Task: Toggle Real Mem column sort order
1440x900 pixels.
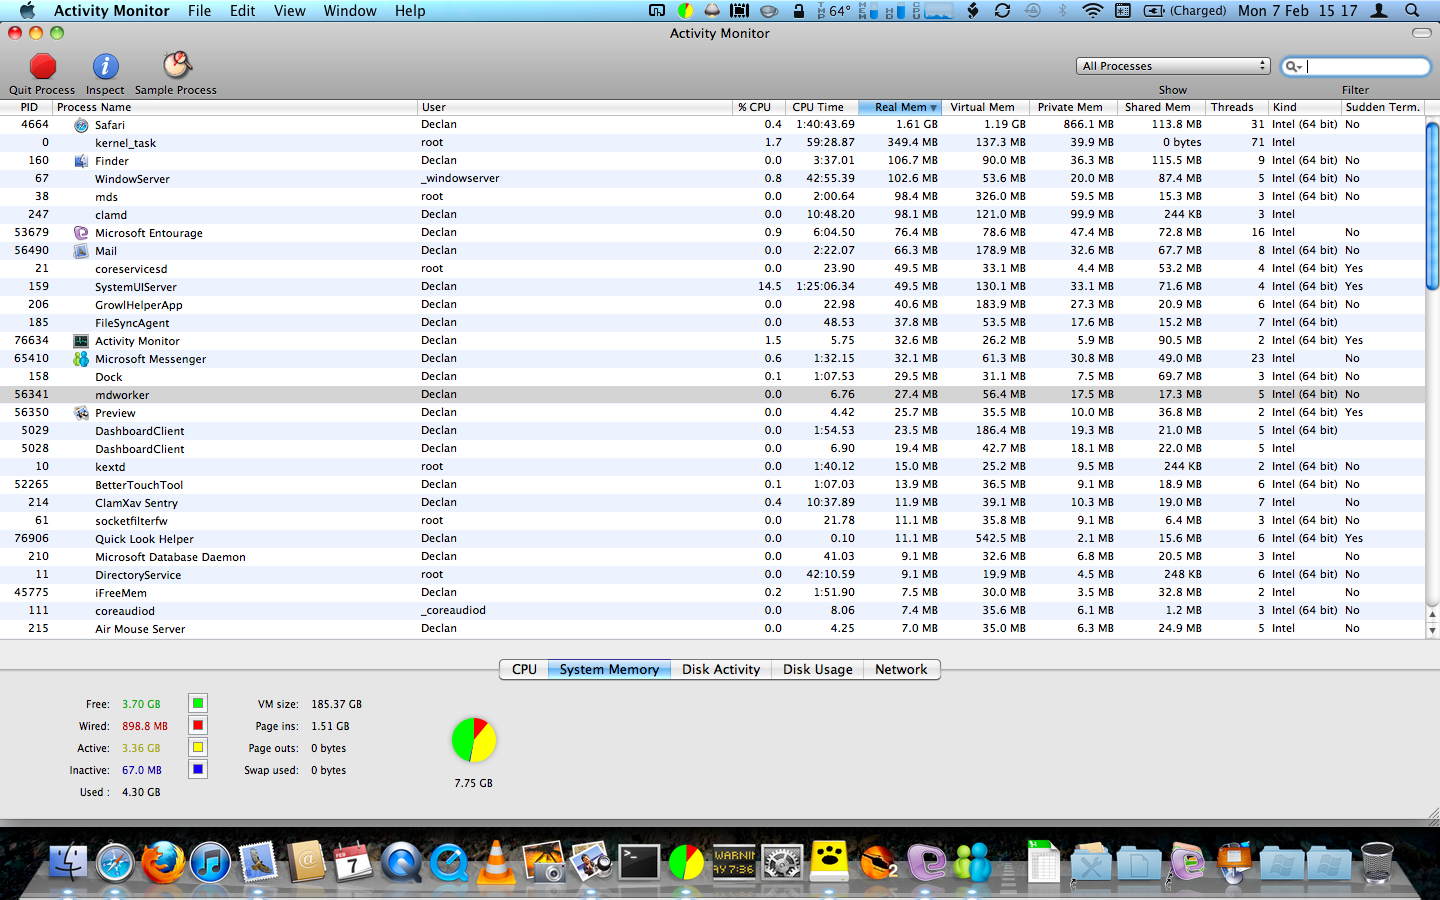Action: [x=900, y=107]
